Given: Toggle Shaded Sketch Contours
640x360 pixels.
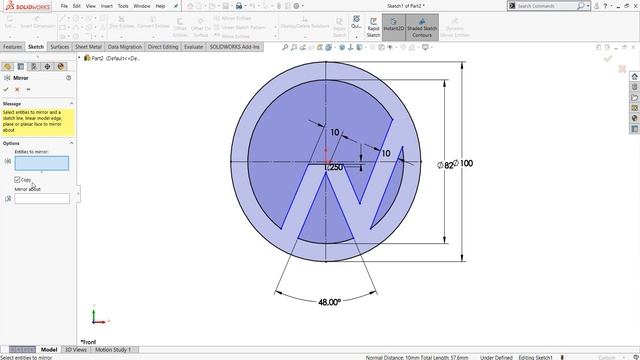Looking at the screenshot, I should click(422, 27).
